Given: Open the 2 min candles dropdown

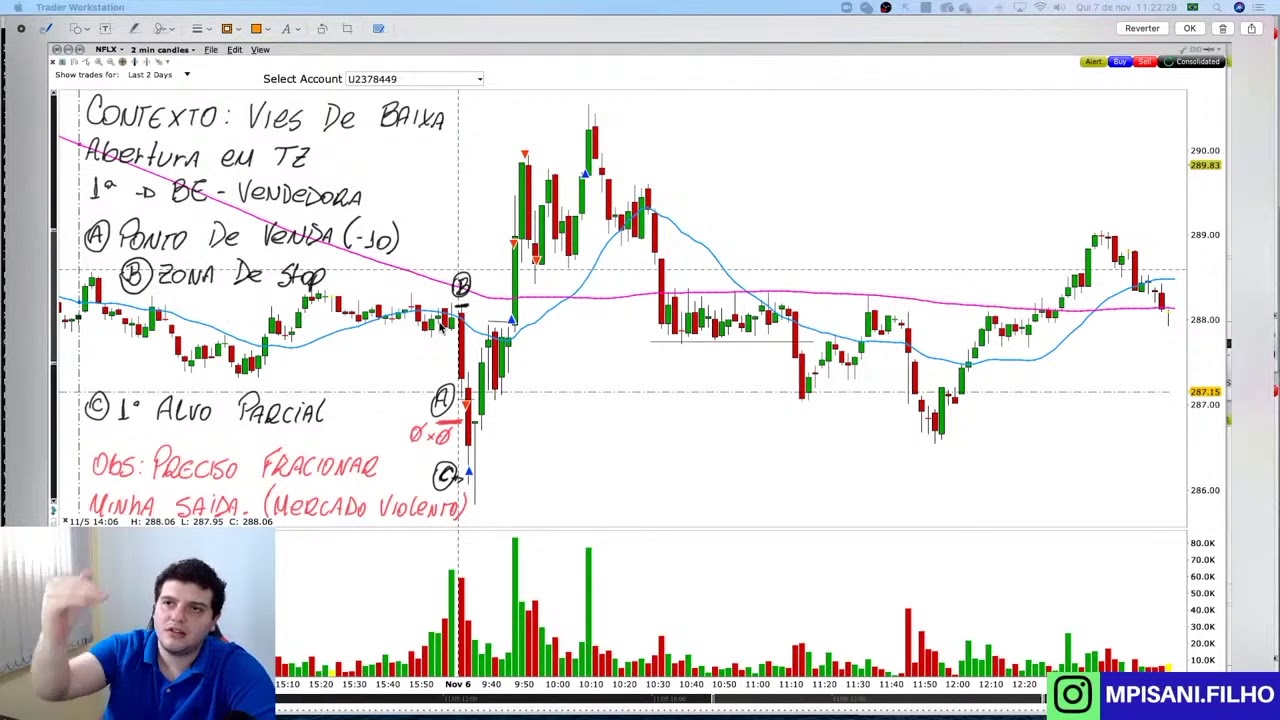Looking at the screenshot, I should (162, 50).
